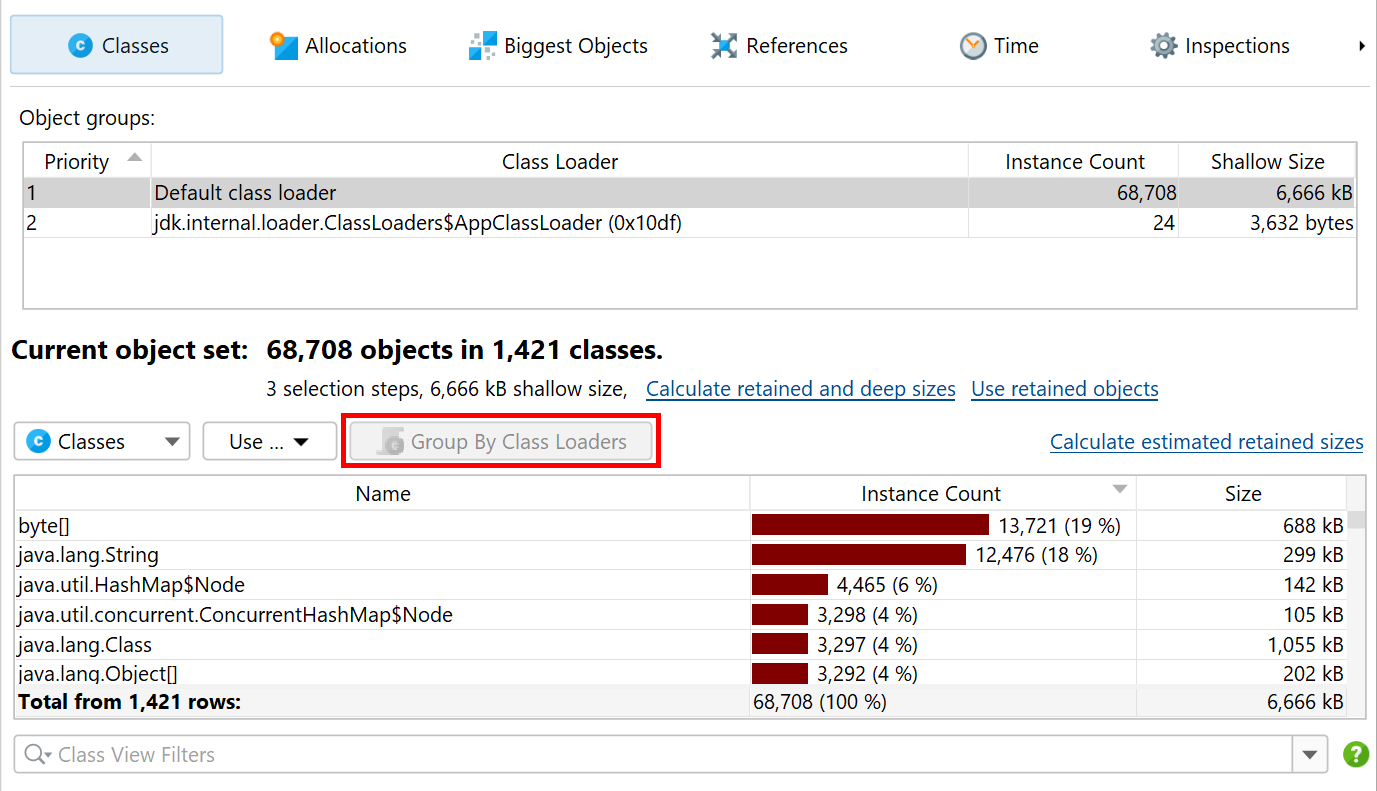
Task: Click the filter search magnifier icon
Action: point(37,755)
